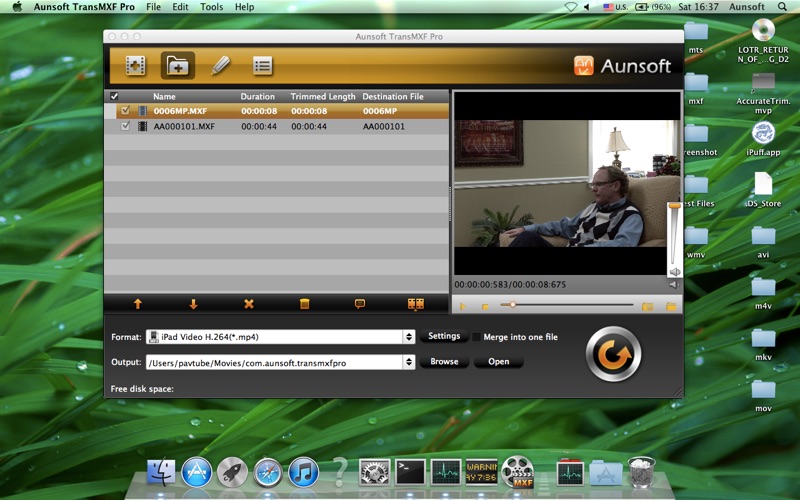Move selected file down with arrow
The height and width of the screenshot is (500, 800).
click(193, 304)
